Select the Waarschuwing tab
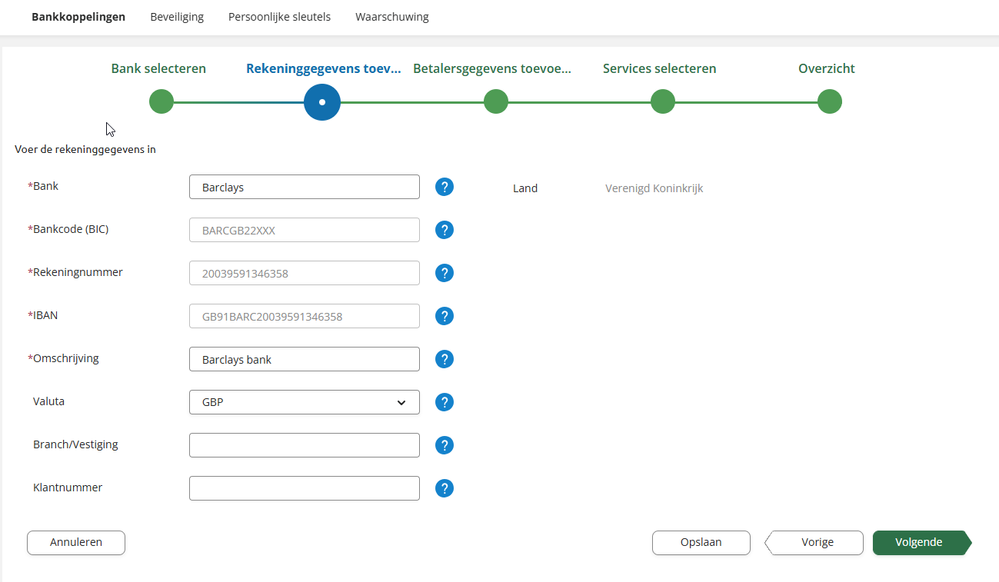The image size is (999, 582). (392, 17)
